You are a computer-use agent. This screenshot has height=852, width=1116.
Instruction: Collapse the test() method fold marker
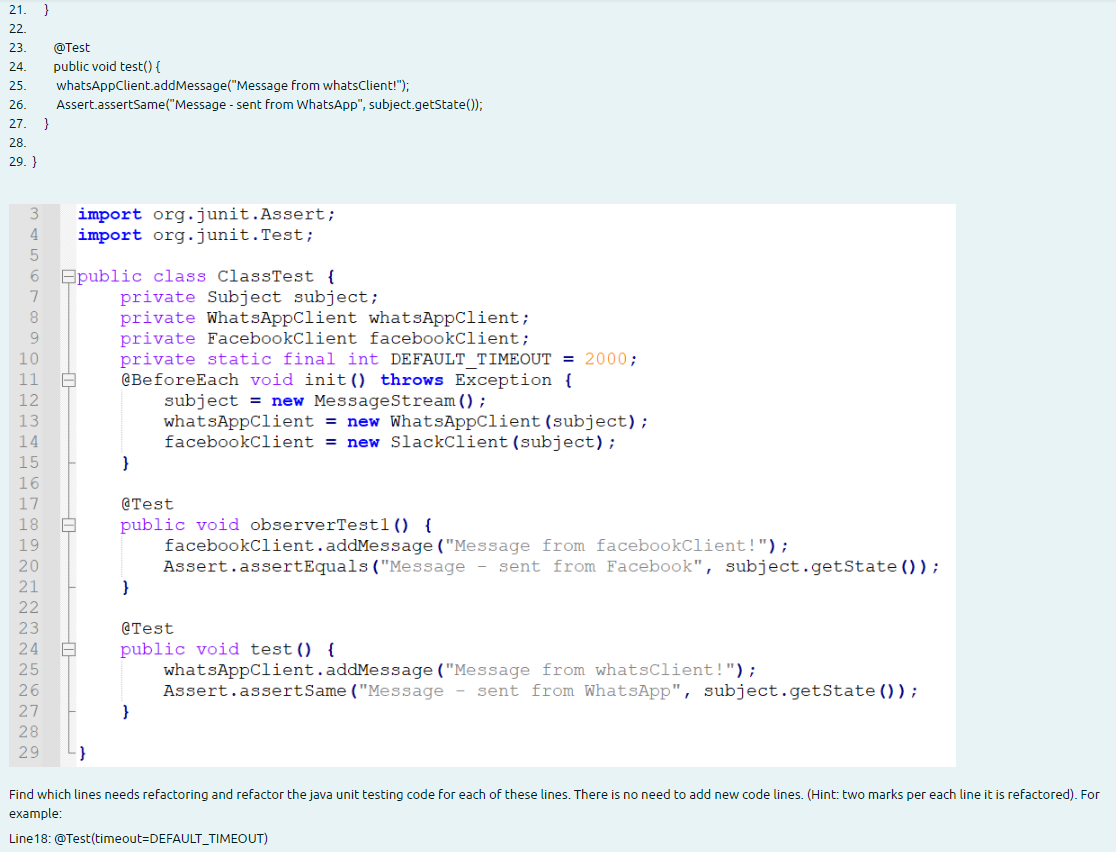(x=68, y=648)
